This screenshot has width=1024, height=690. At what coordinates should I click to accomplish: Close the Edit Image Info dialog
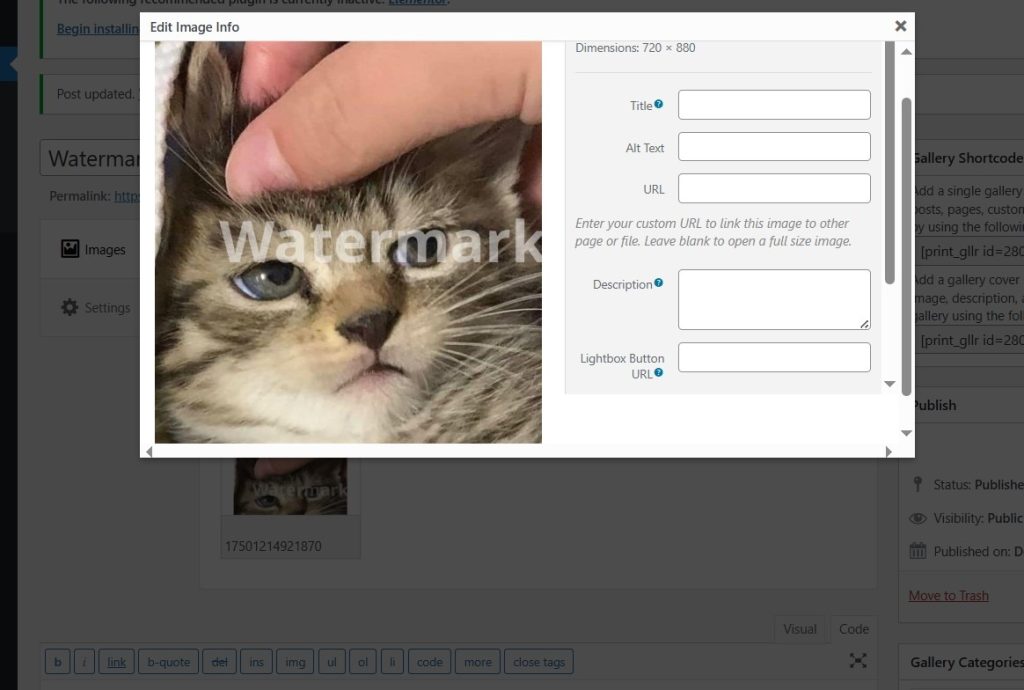tap(900, 26)
